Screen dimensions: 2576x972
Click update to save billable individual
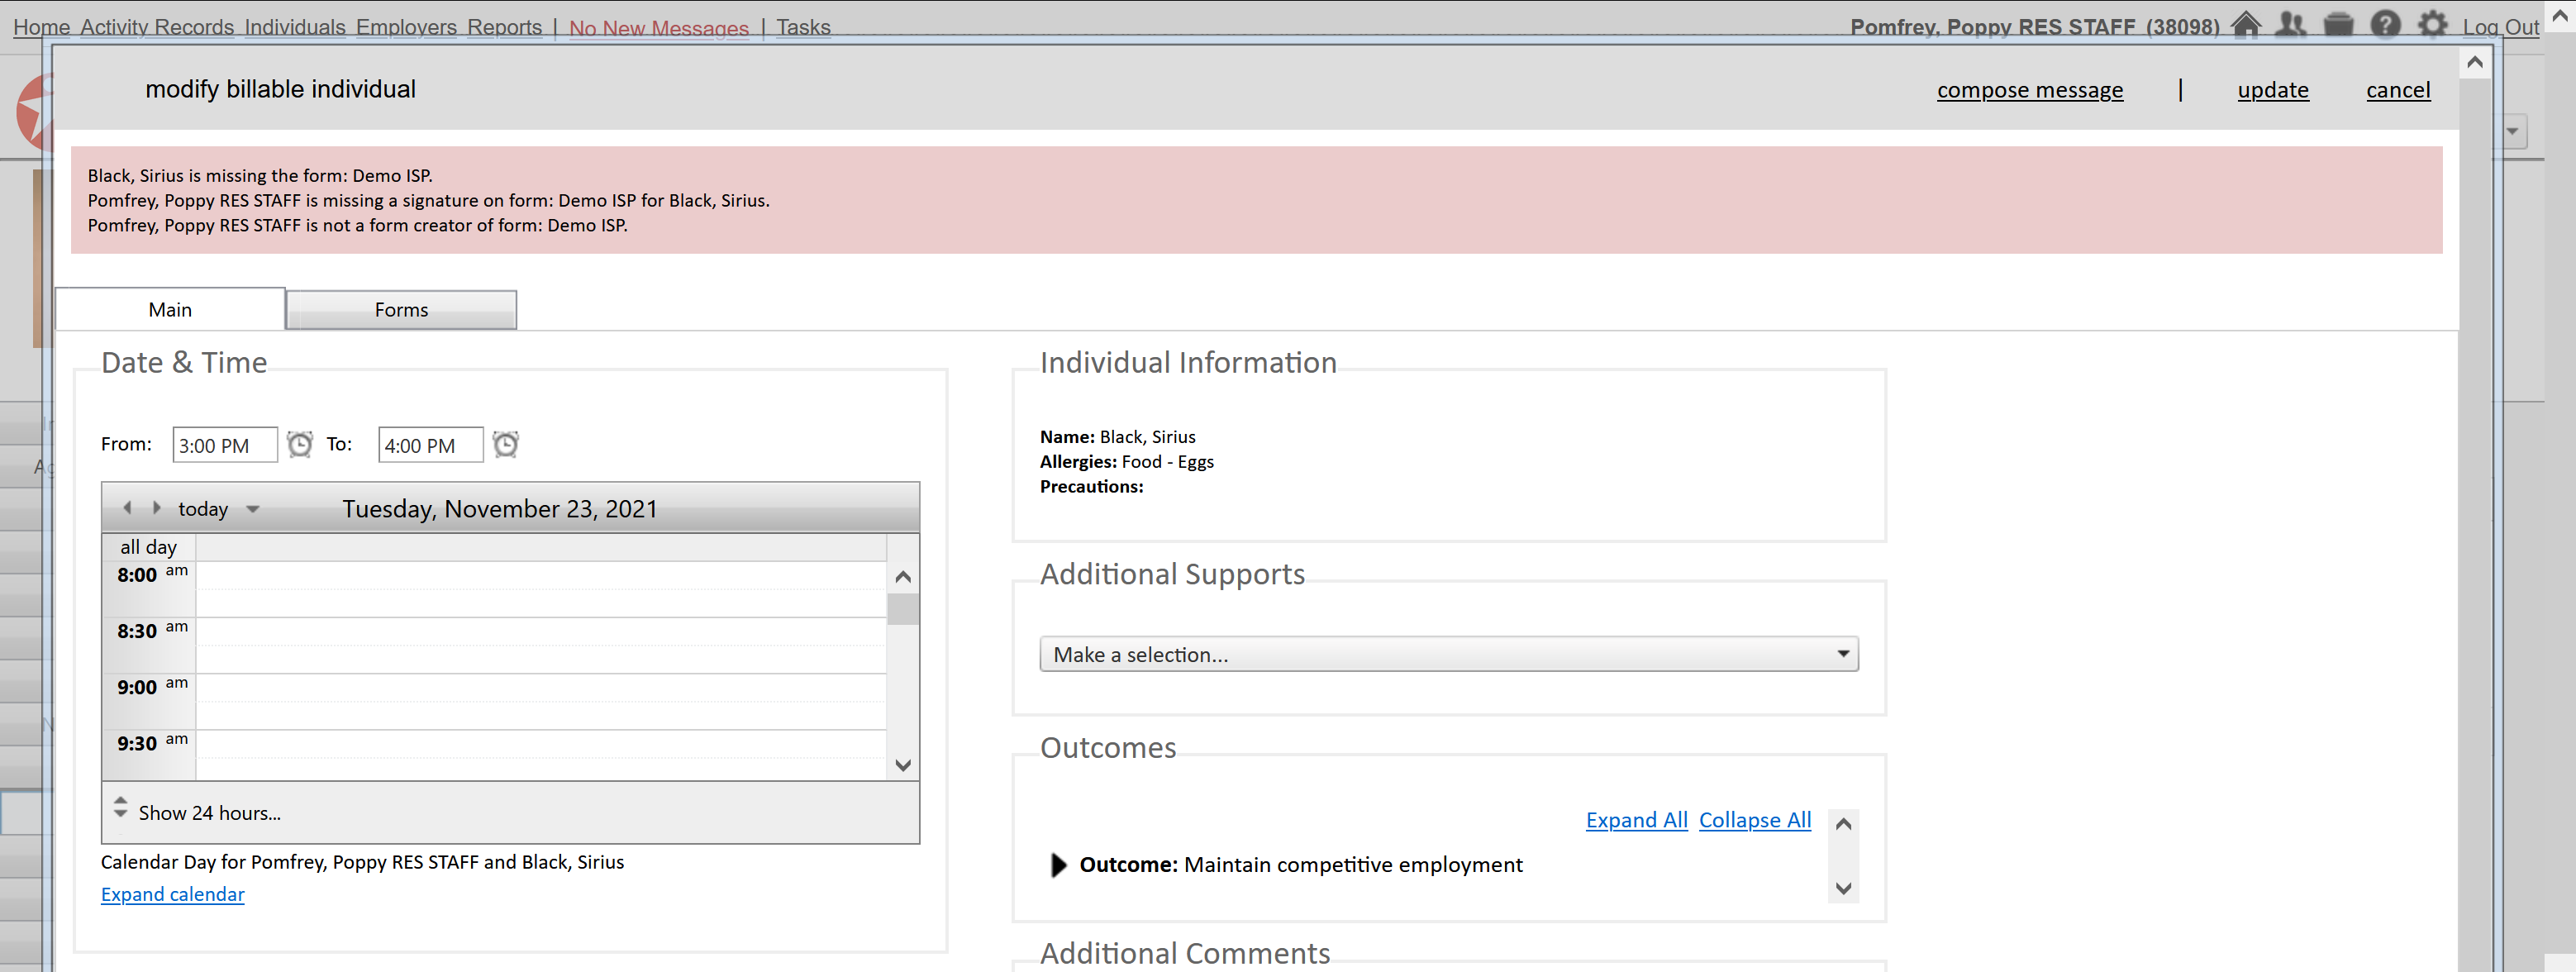click(x=2272, y=90)
